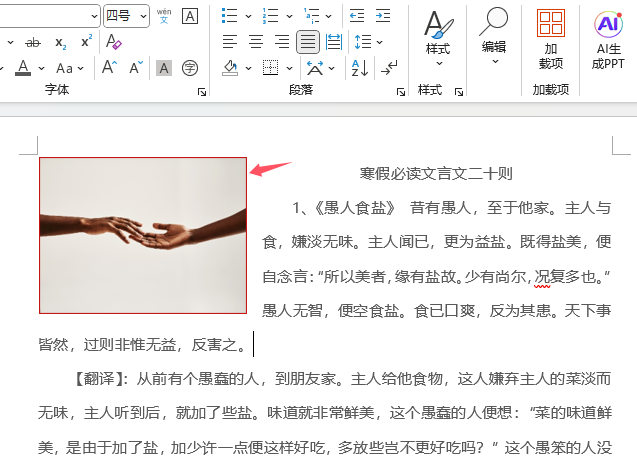Select the hands image in document
Image resolution: width=637 pixels, height=465 pixels.
[x=143, y=236]
